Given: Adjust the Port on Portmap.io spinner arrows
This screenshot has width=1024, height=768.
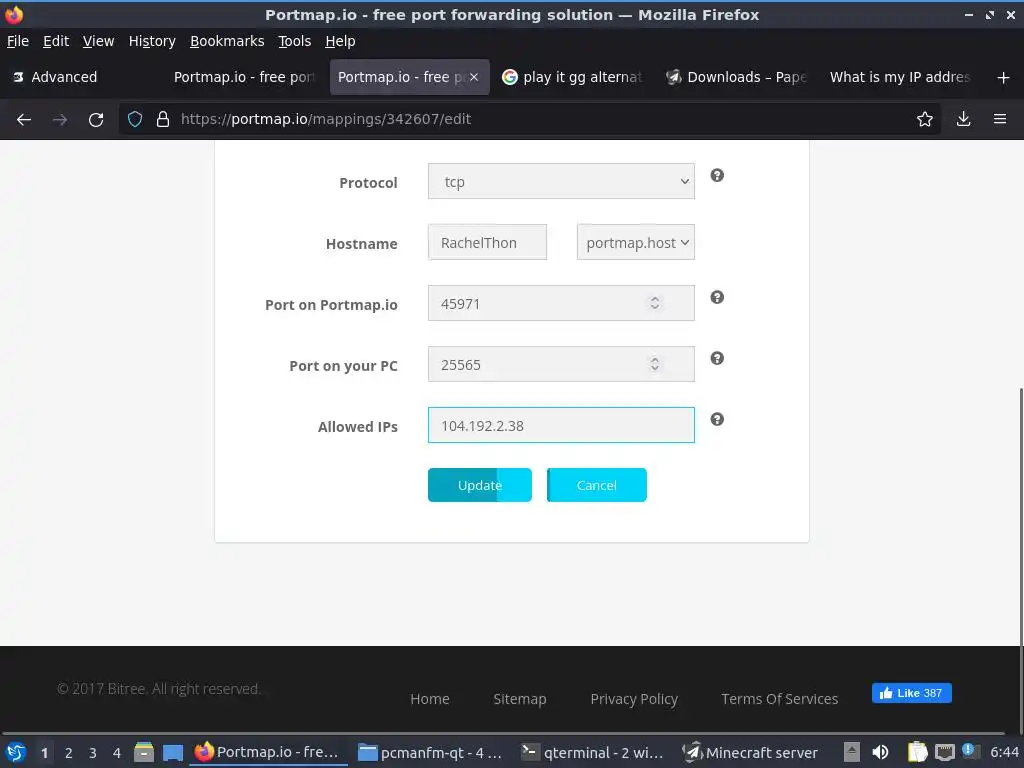Looking at the screenshot, I should (654, 303).
